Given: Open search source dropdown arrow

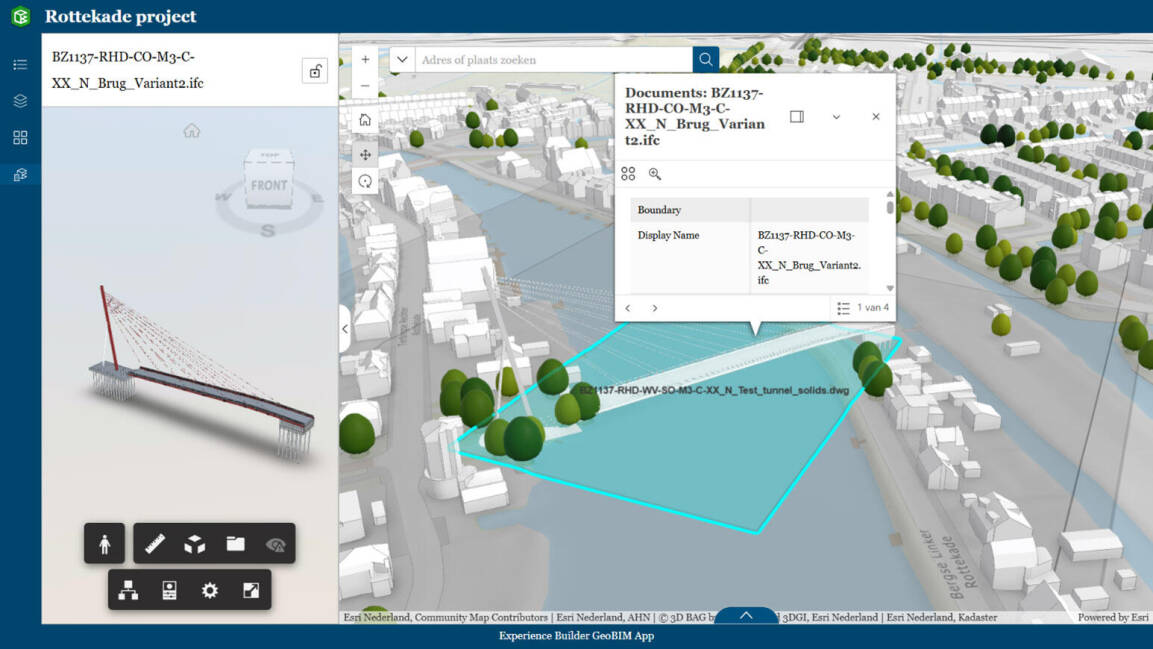Looking at the screenshot, I should (x=402, y=60).
